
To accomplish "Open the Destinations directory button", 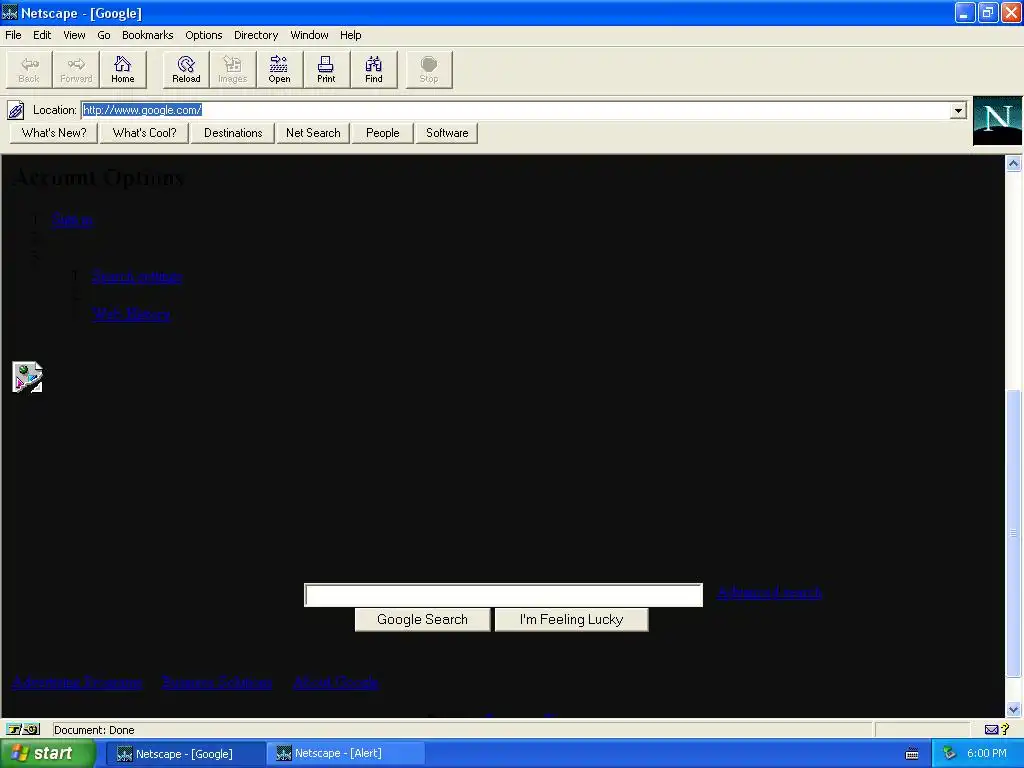I will [x=233, y=133].
